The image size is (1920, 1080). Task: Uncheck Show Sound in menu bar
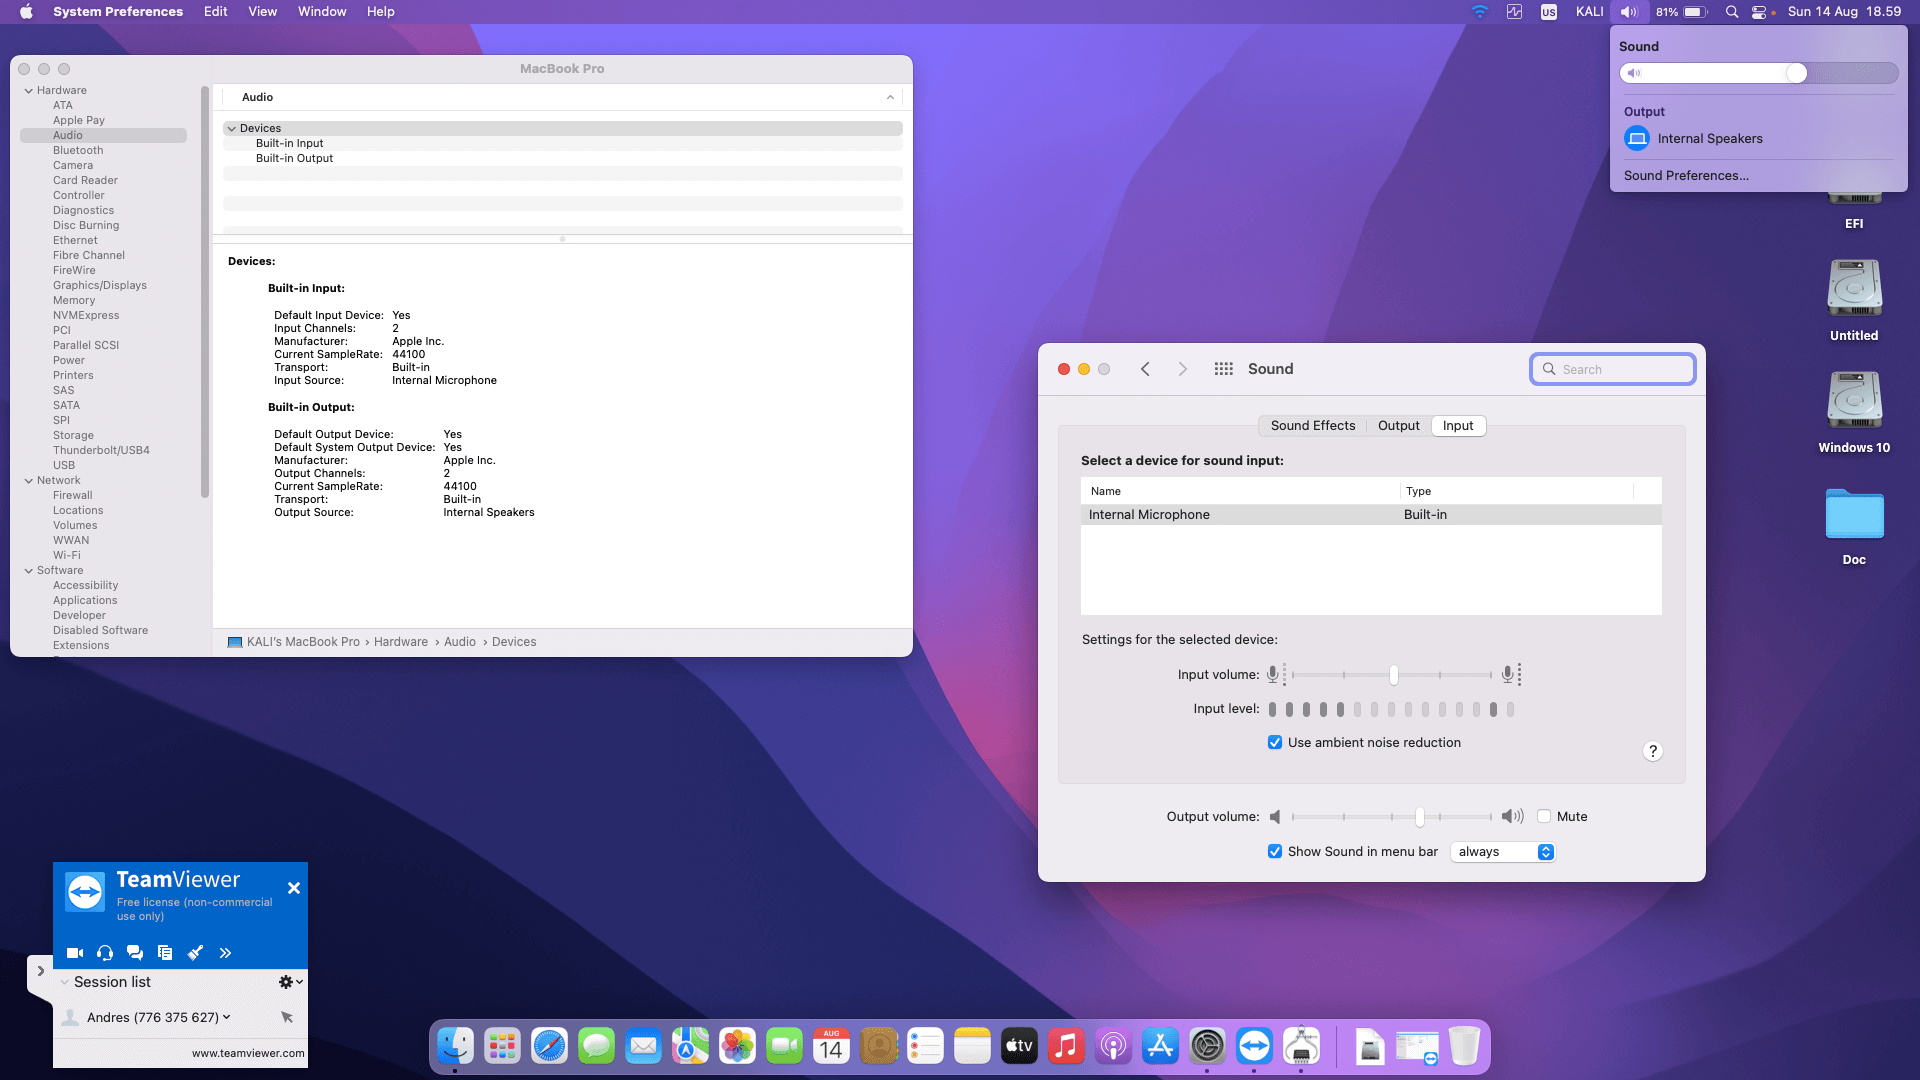[x=1275, y=851]
